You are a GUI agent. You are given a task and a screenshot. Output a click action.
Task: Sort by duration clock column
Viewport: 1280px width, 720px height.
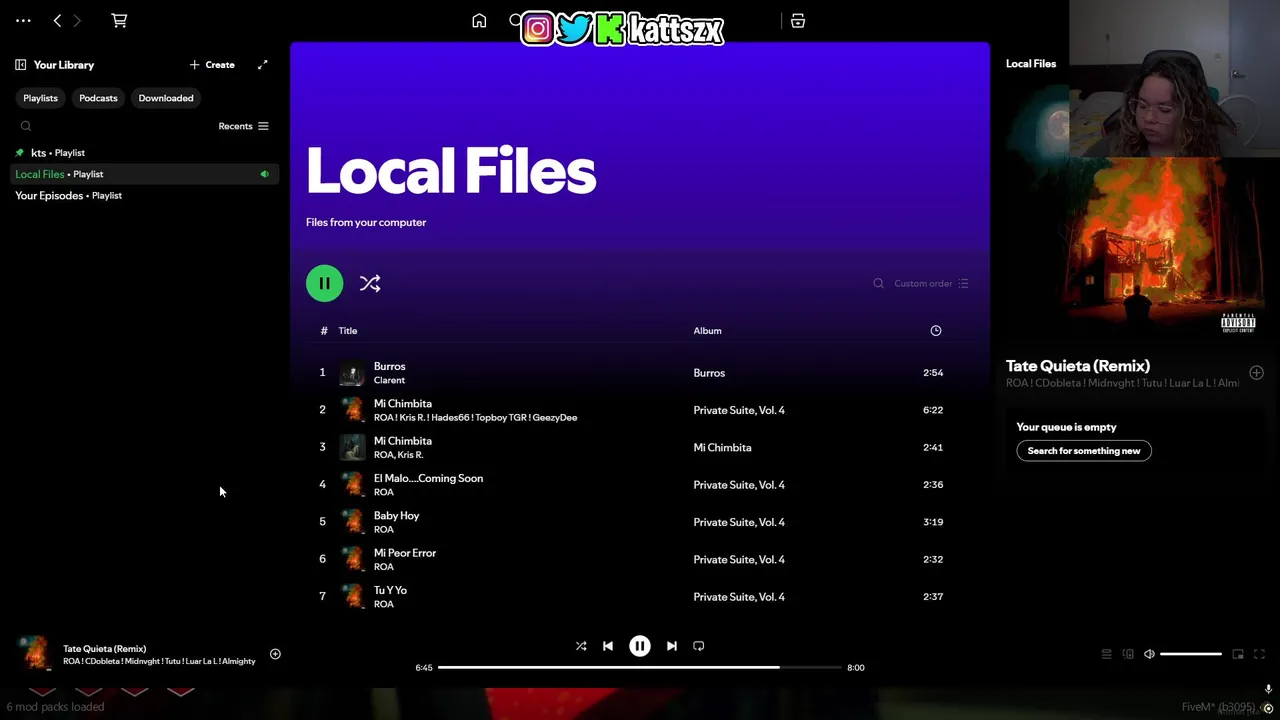(x=936, y=331)
